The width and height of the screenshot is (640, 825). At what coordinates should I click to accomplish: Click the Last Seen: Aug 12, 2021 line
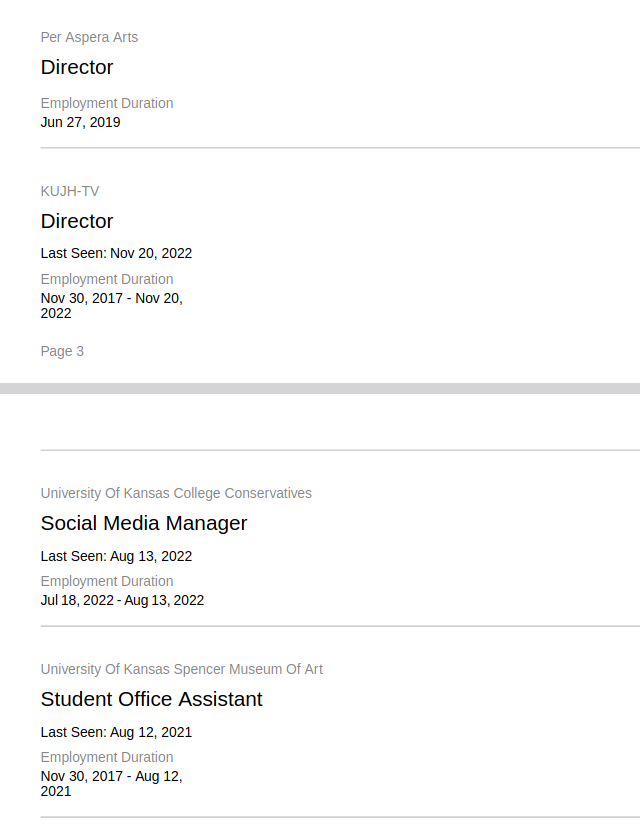pos(116,732)
